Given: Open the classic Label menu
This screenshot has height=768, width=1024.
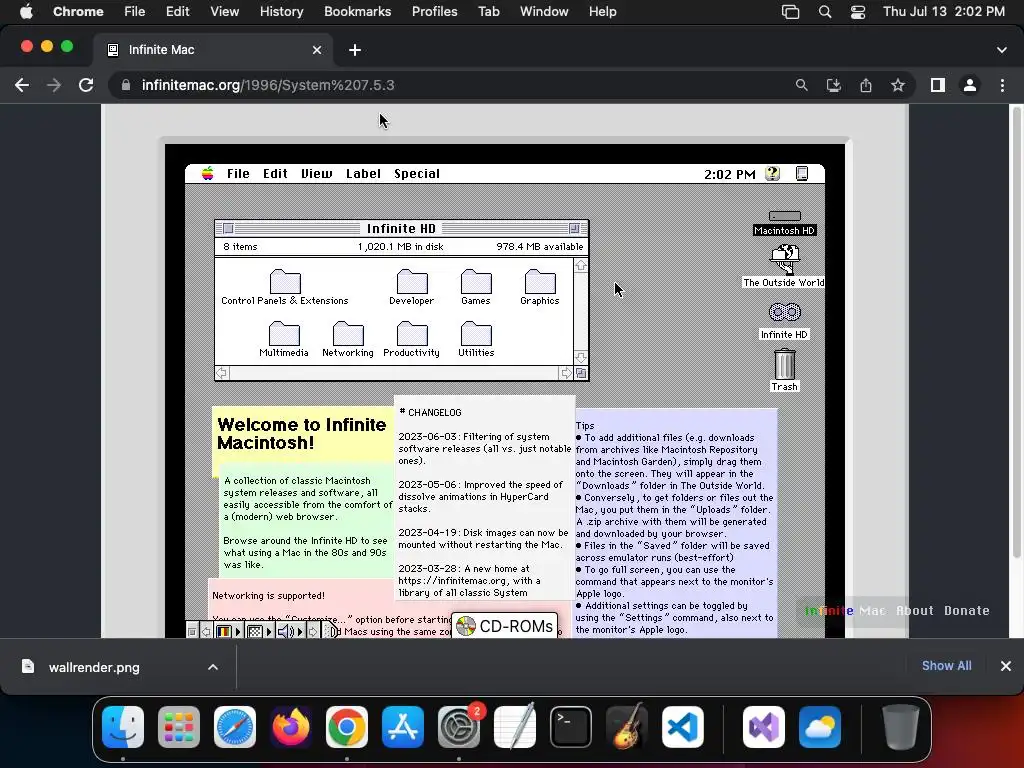Looking at the screenshot, I should [363, 174].
